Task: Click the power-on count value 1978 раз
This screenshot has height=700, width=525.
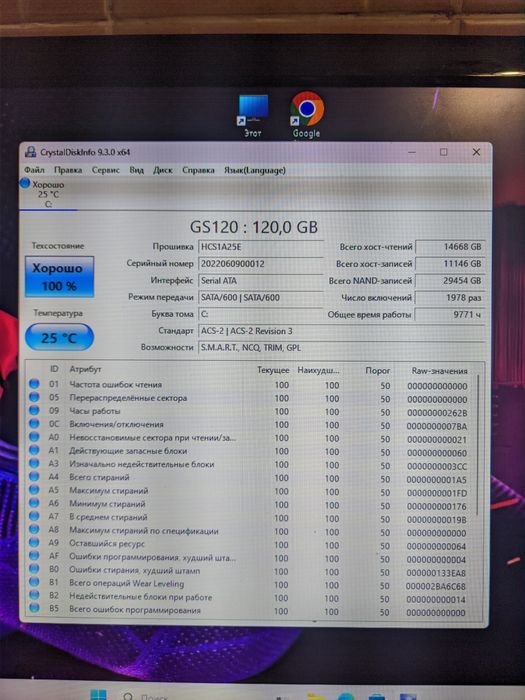Action: [450, 297]
